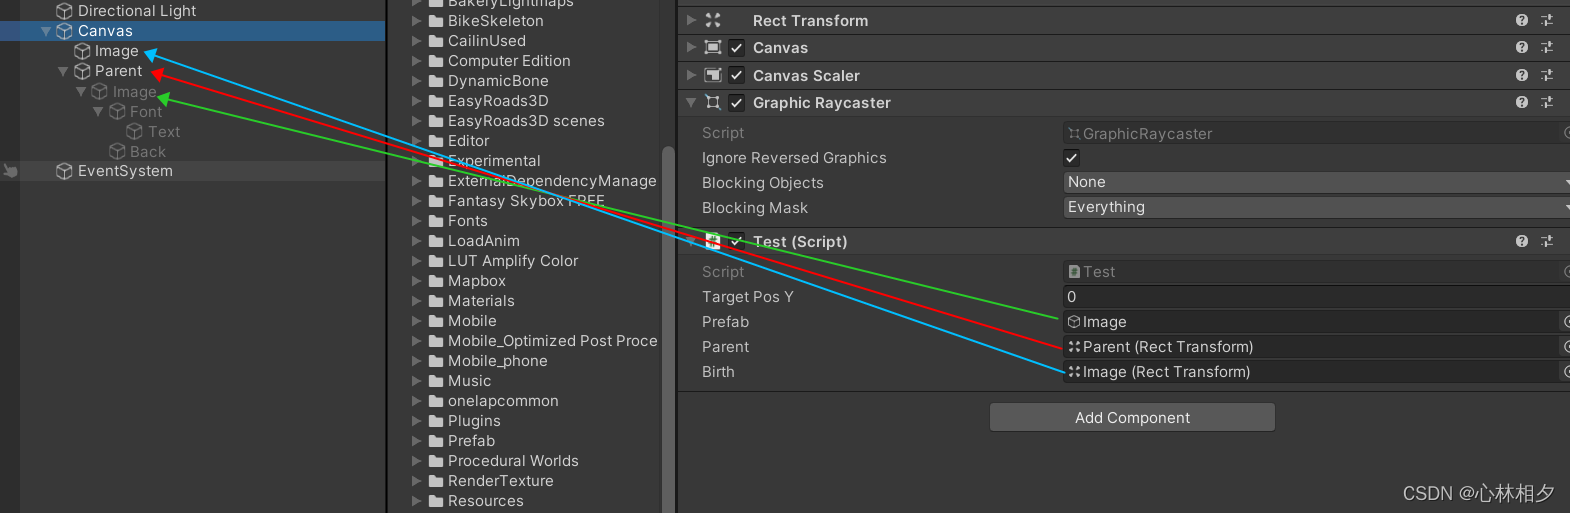Image resolution: width=1570 pixels, height=513 pixels.
Task: Select Parent object in hierarchy
Action: point(118,71)
